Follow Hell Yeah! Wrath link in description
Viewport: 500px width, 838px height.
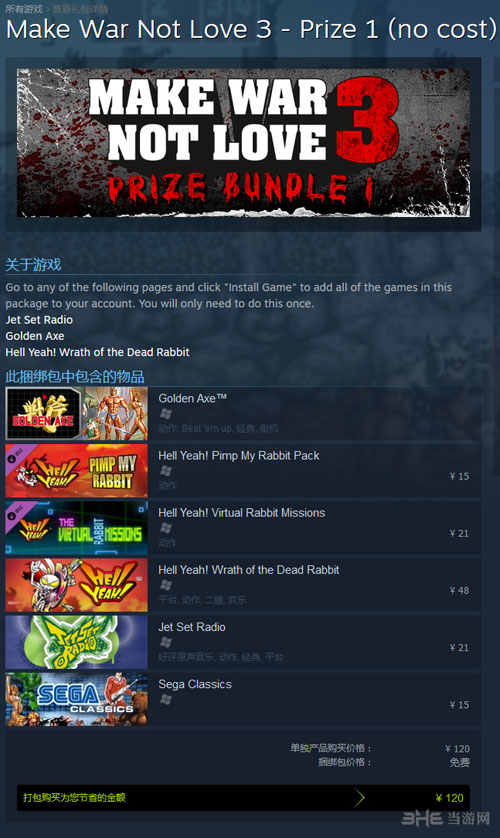pyautogui.click(x=97, y=352)
